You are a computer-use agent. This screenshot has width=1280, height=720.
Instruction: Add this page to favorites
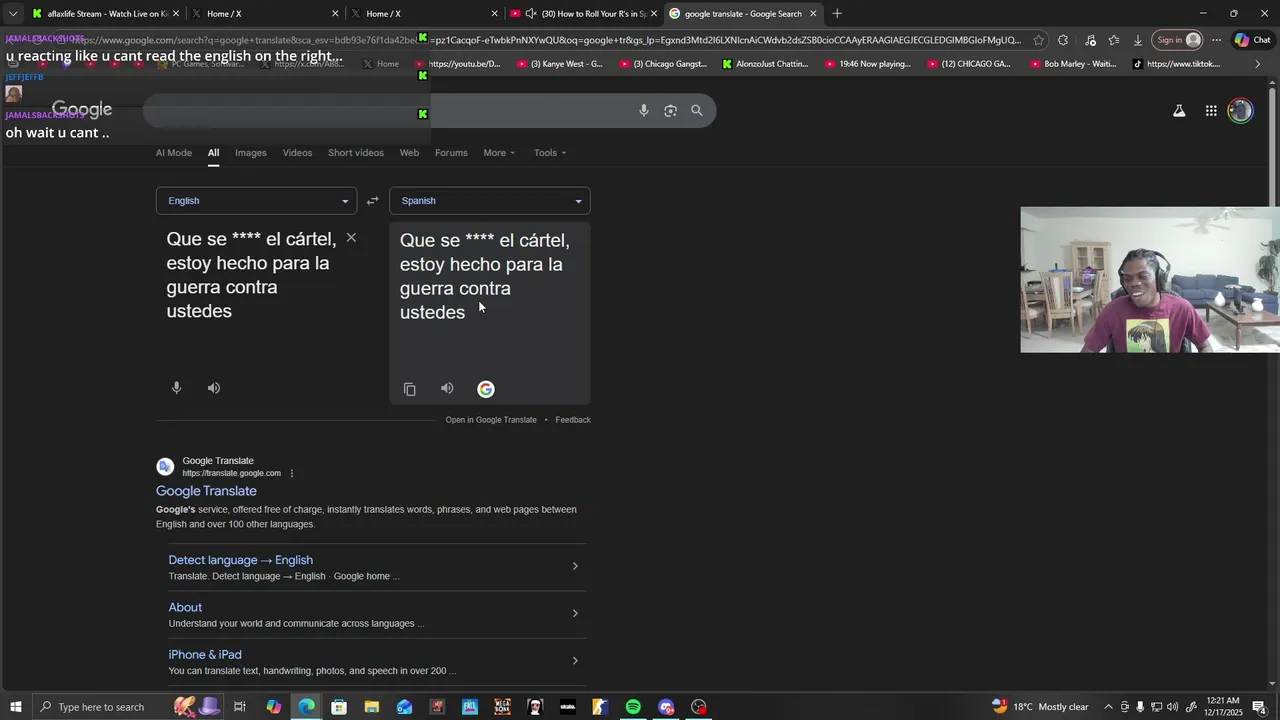(x=1039, y=40)
